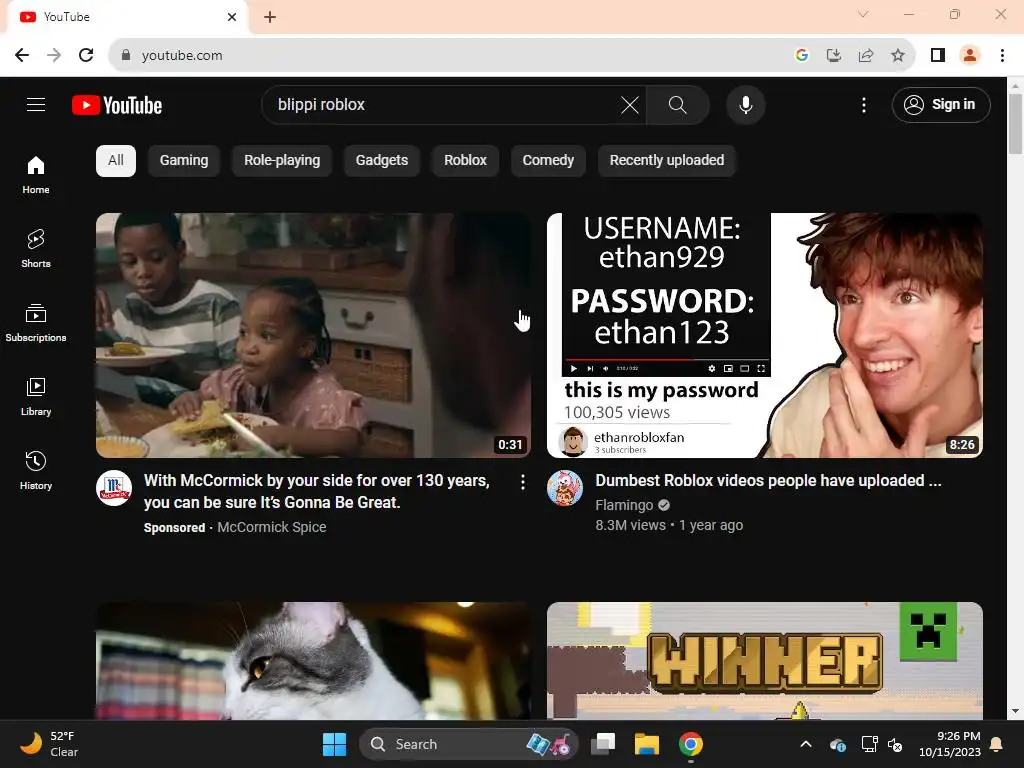The width and height of the screenshot is (1024, 768).
Task: Click the YouTube logo
Action: point(117,105)
